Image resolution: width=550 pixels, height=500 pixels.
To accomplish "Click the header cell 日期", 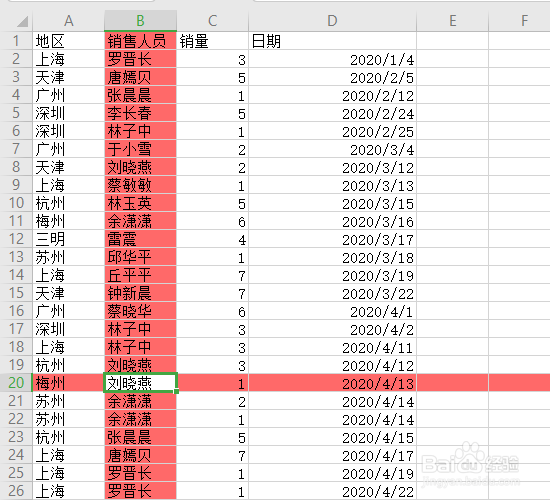I will 332,41.
